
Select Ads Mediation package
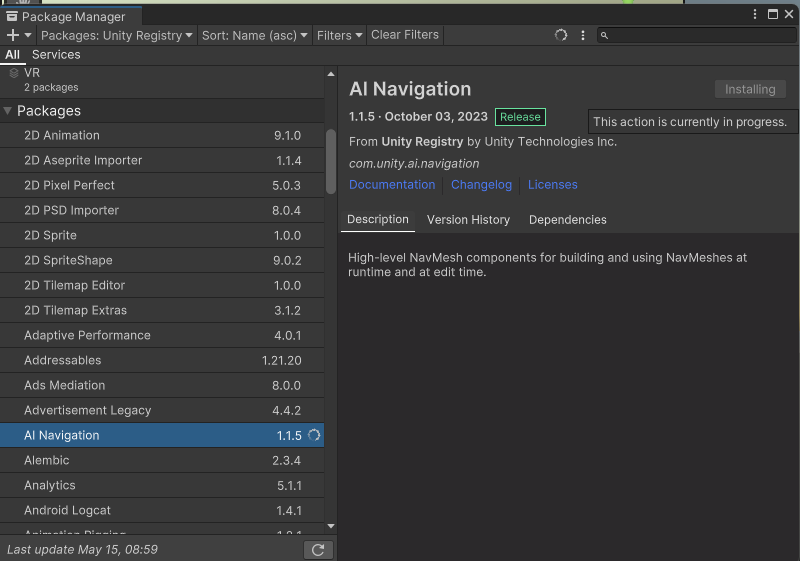(162, 385)
